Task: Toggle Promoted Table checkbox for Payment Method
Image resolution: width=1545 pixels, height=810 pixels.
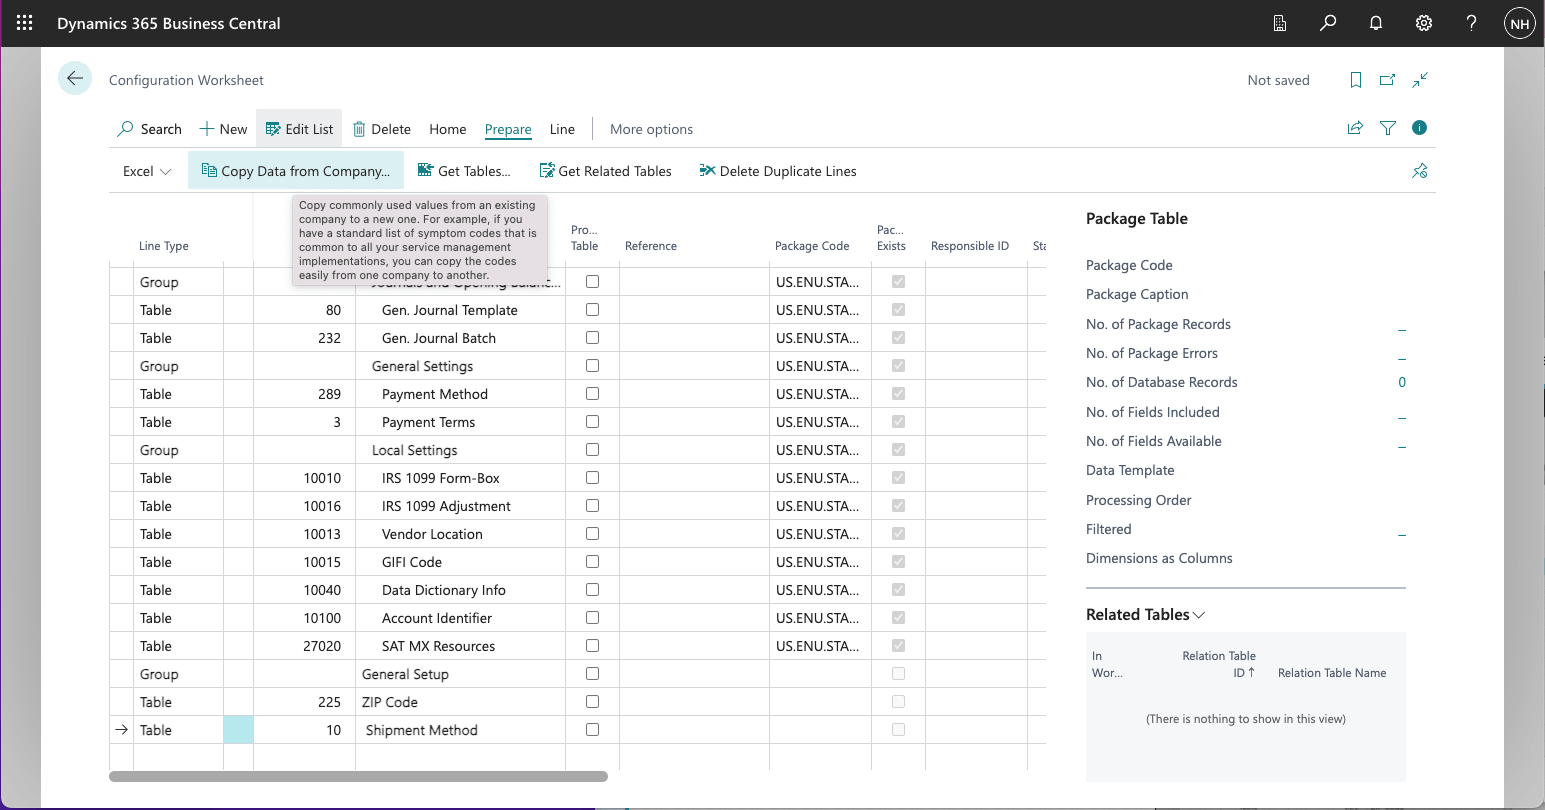Action: pyautogui.click(x=592, y=394)
